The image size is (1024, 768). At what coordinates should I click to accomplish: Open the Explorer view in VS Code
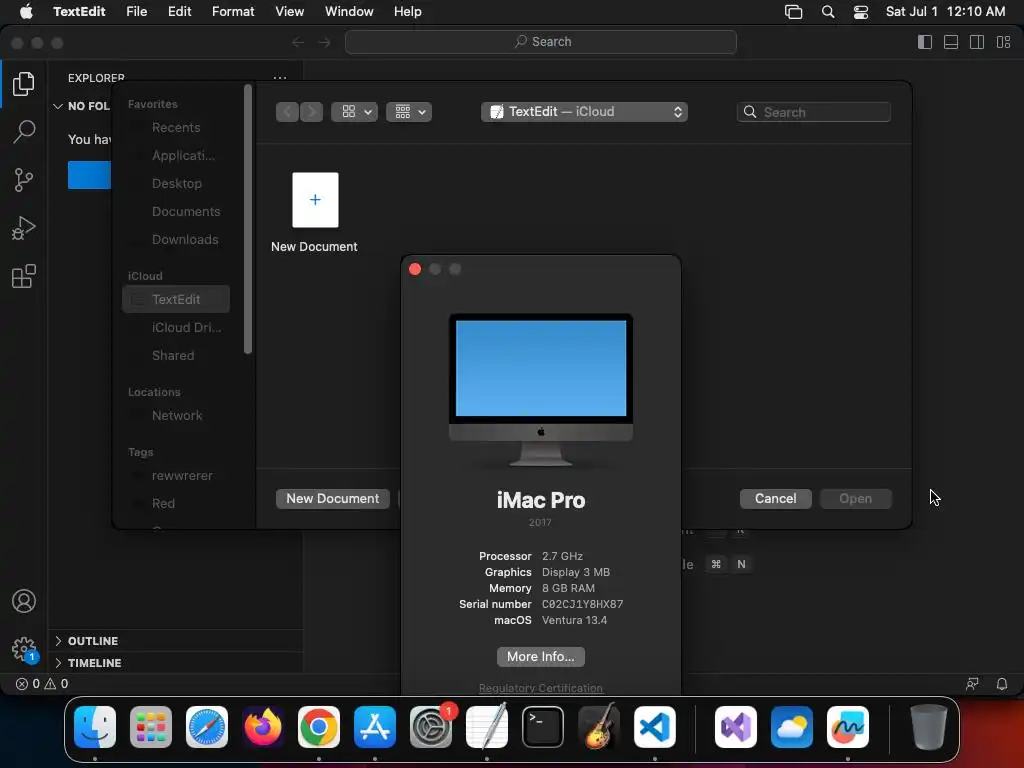pos(24,84)
